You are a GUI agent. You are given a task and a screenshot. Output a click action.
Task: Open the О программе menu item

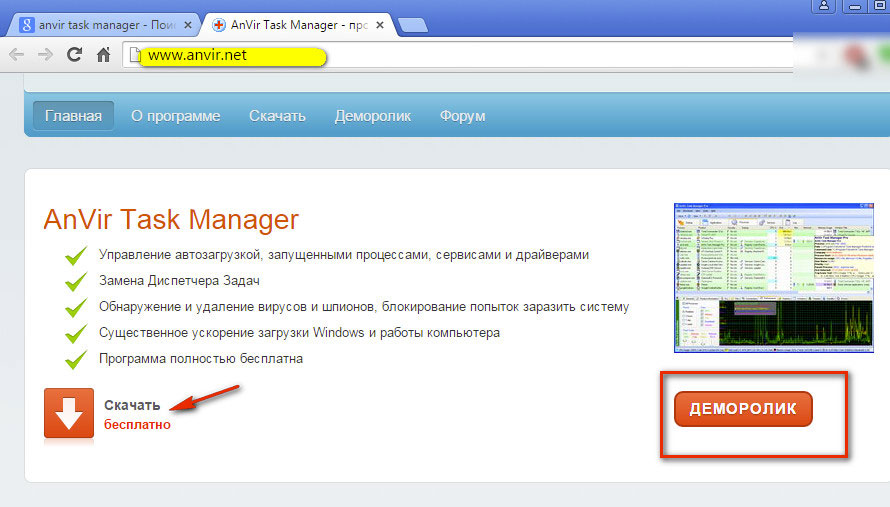pyautogui.click(x=175, y=116)
